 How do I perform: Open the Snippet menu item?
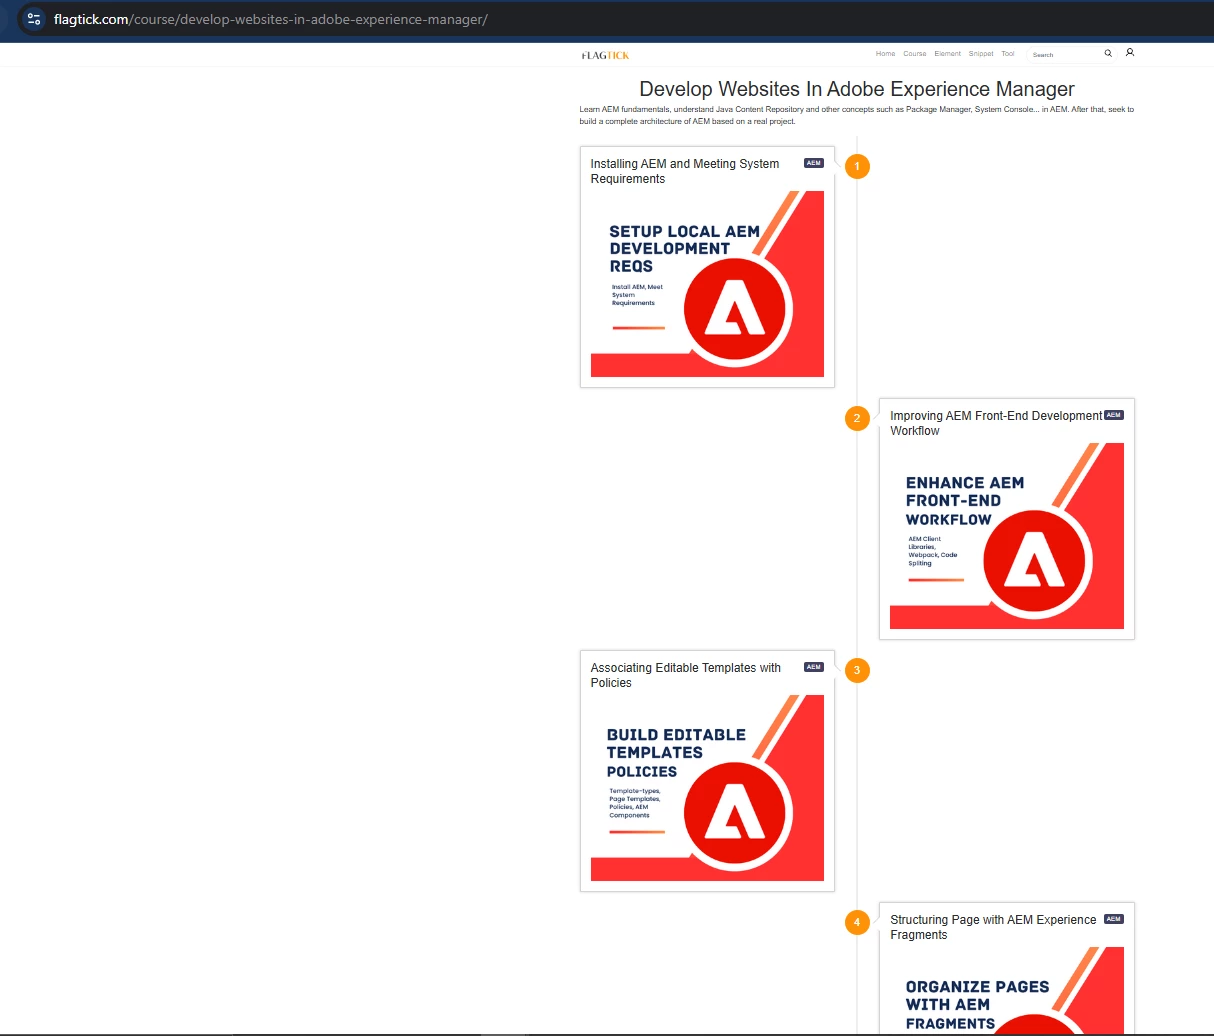click(981, 54)
